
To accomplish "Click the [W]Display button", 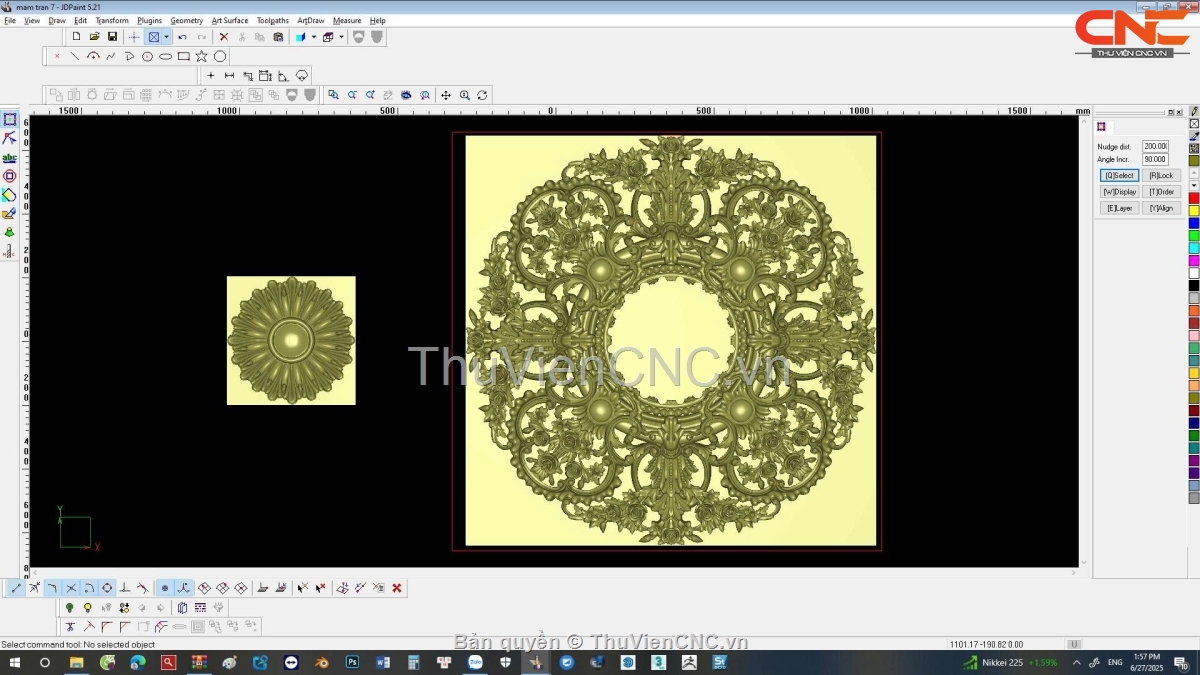I will pos(1119,191).
